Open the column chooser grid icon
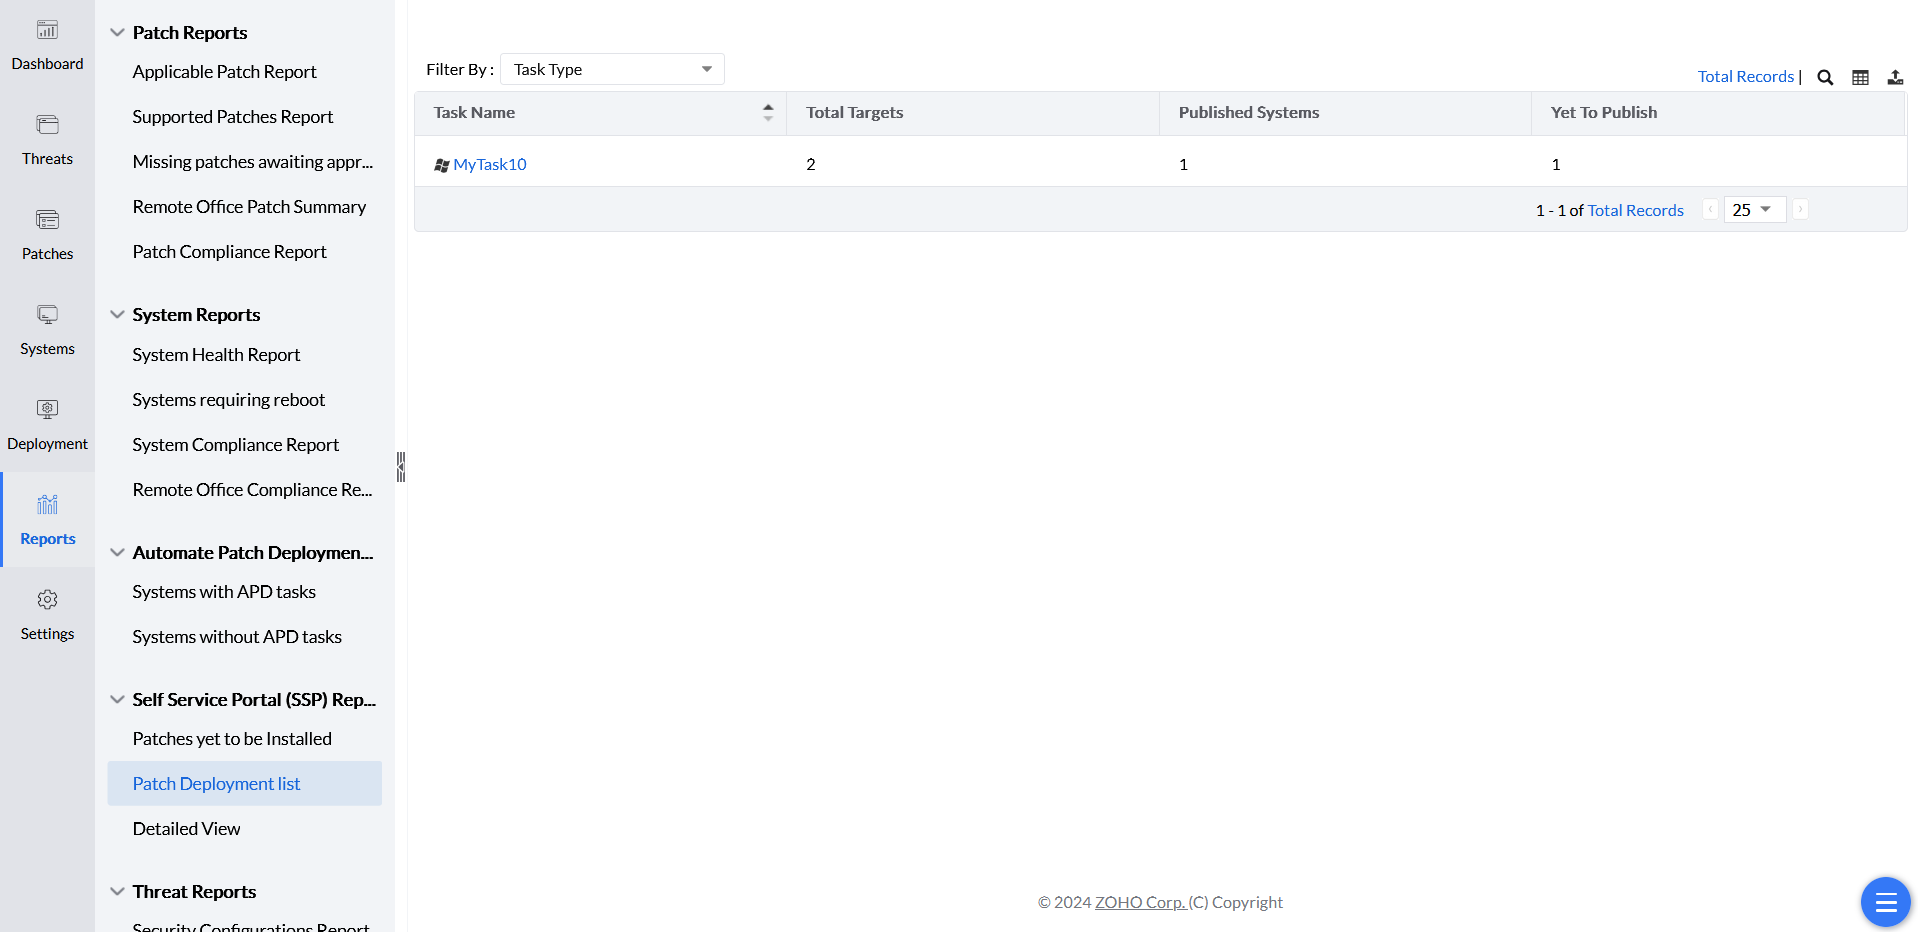1918x932 pixels. [1860, 77]
